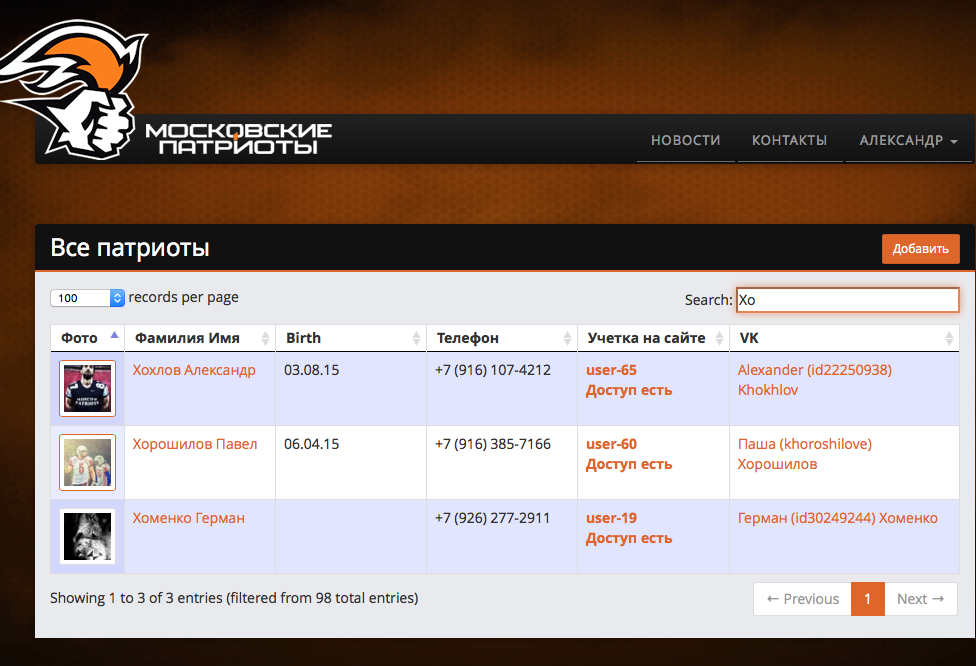Sort table by Birth column

351,338
